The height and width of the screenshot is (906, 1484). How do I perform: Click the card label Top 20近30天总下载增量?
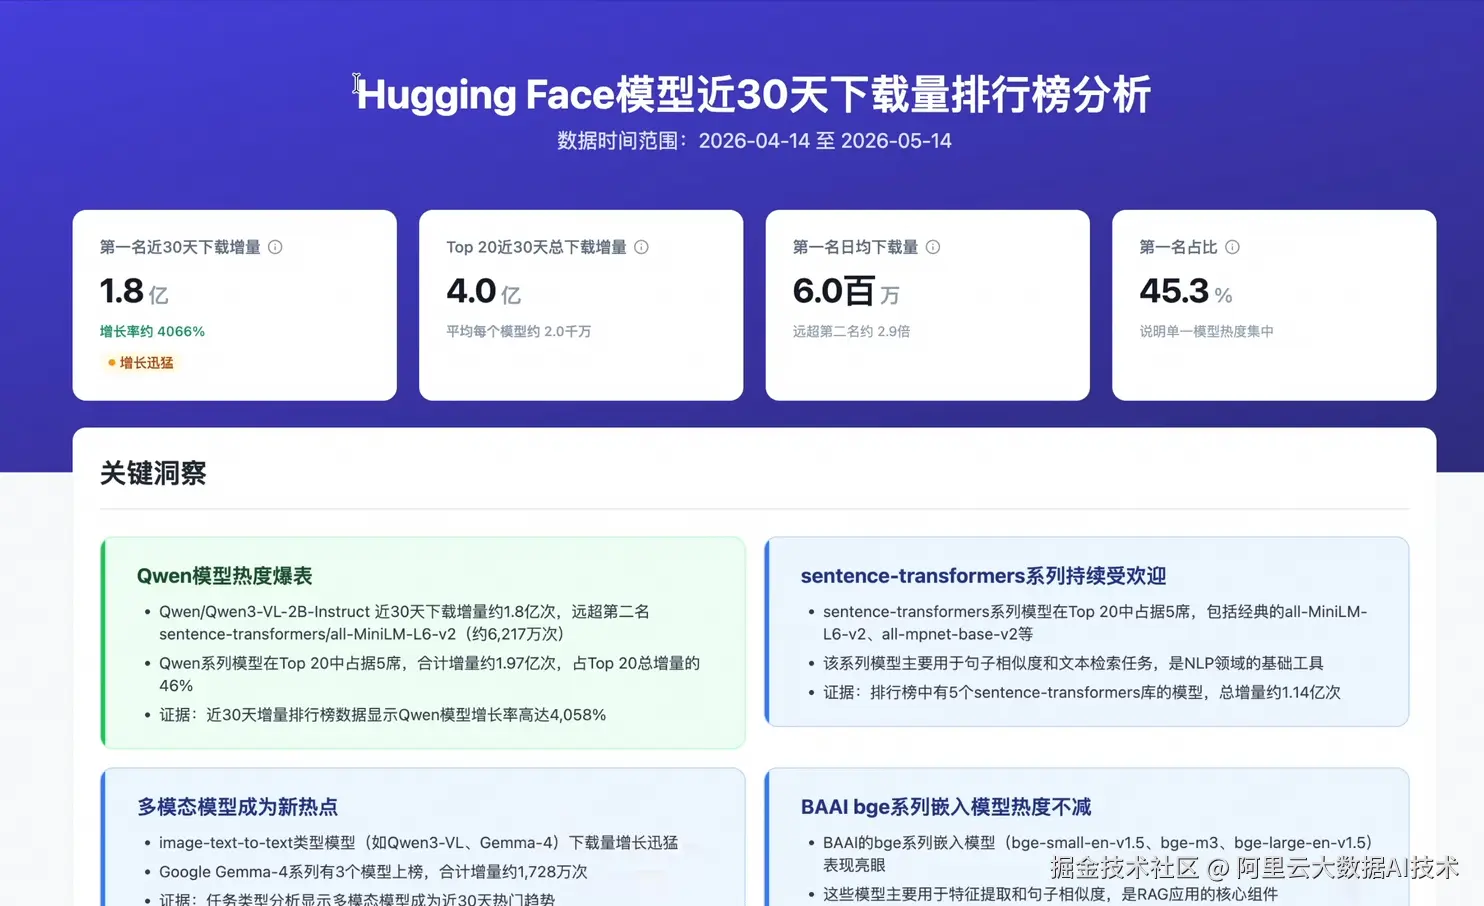(536, 247)
